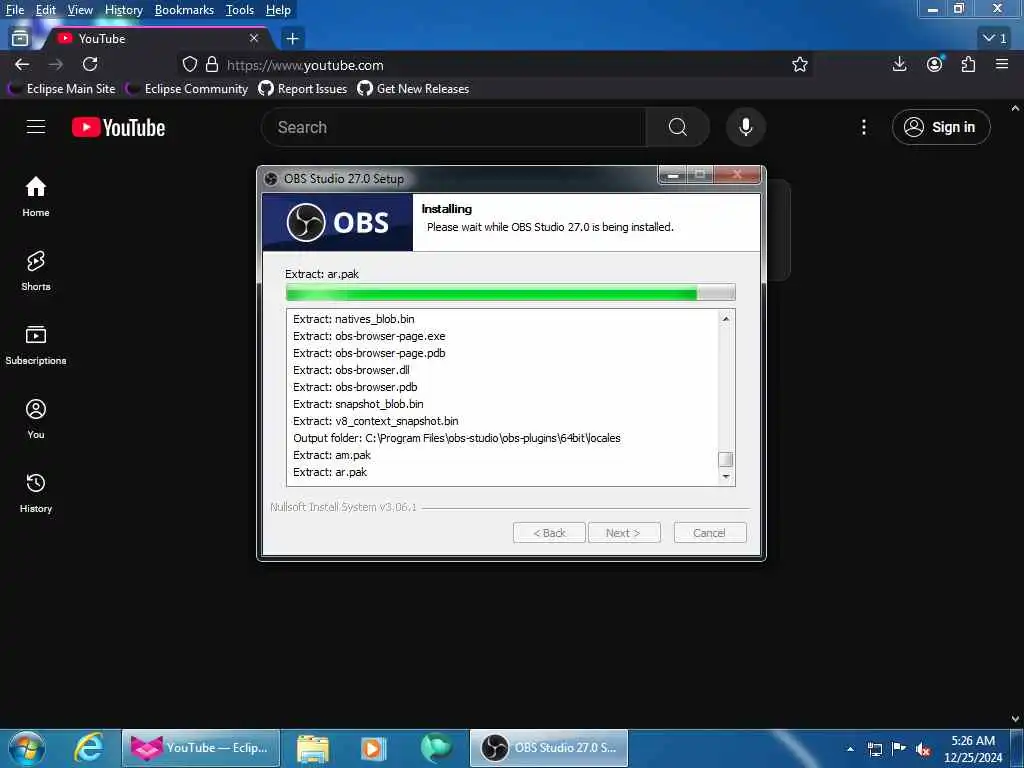
Task: Click the tracking protection shield icon
Action: [189, 64]
